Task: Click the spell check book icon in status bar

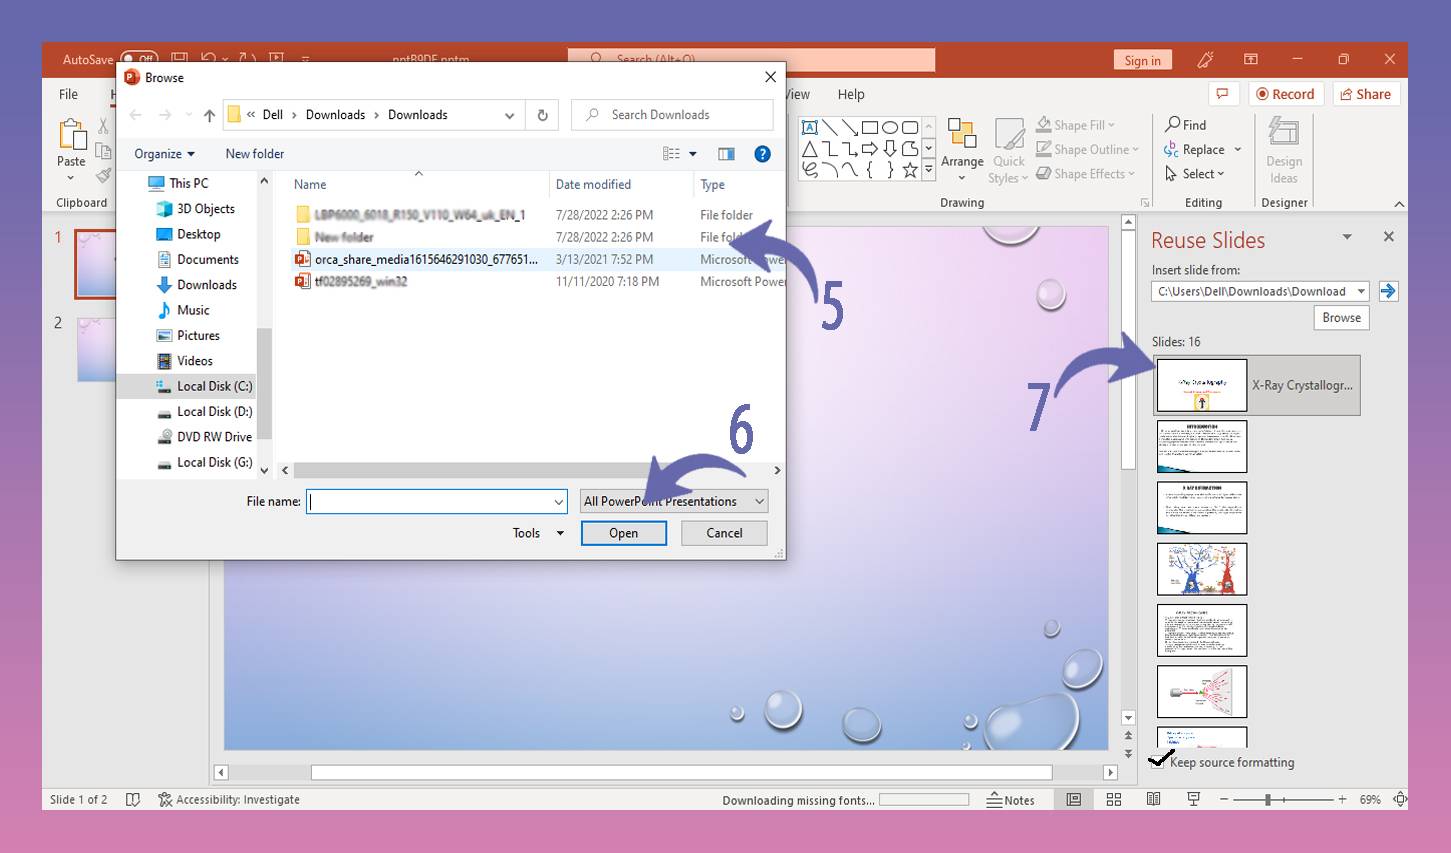Action: (132, 800)
